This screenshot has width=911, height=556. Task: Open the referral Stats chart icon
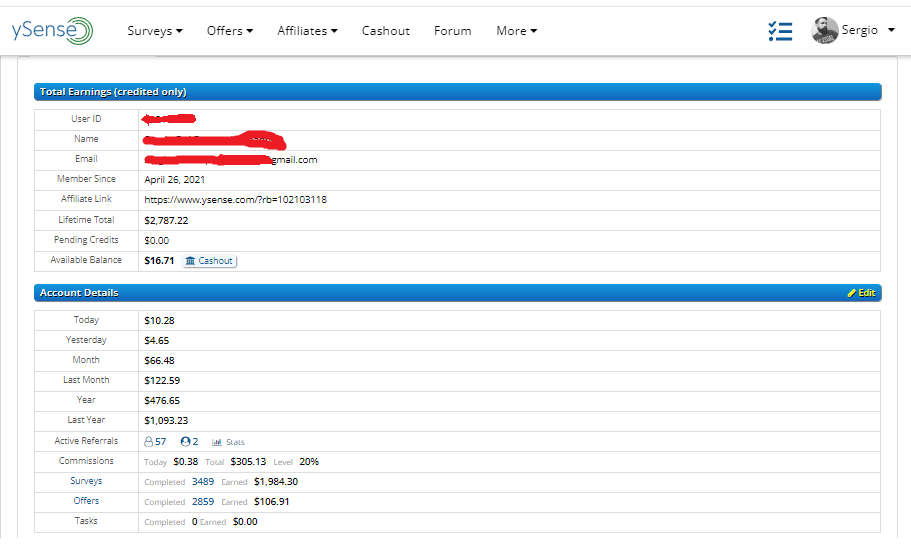217,441
